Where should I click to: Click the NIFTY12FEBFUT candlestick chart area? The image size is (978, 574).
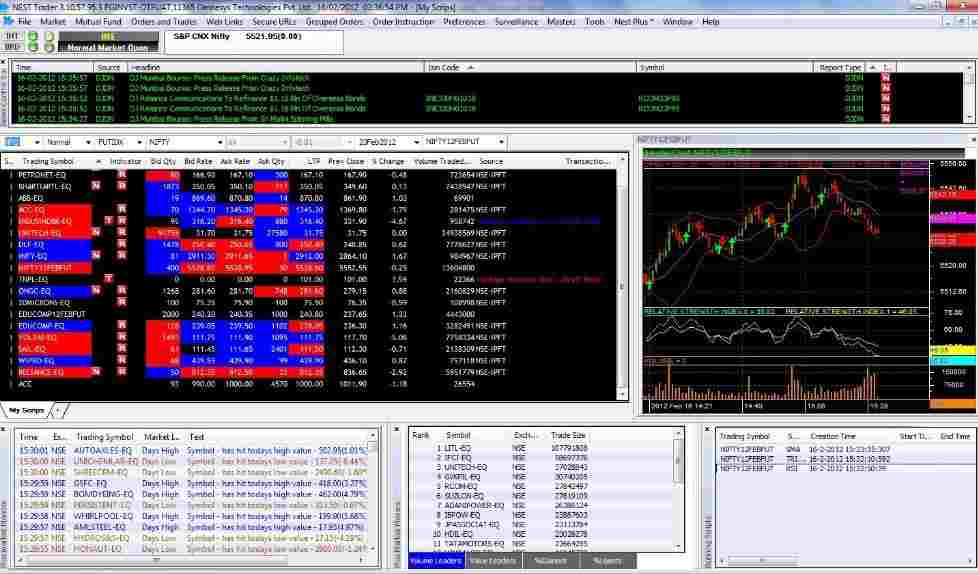(786, 234)
